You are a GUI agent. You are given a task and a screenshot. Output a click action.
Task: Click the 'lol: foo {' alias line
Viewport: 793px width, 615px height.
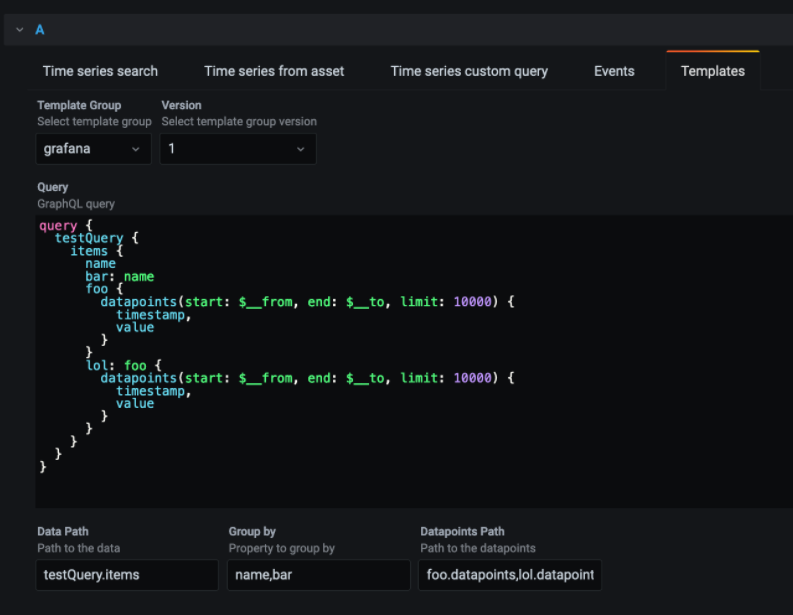[x=123, y=365]
